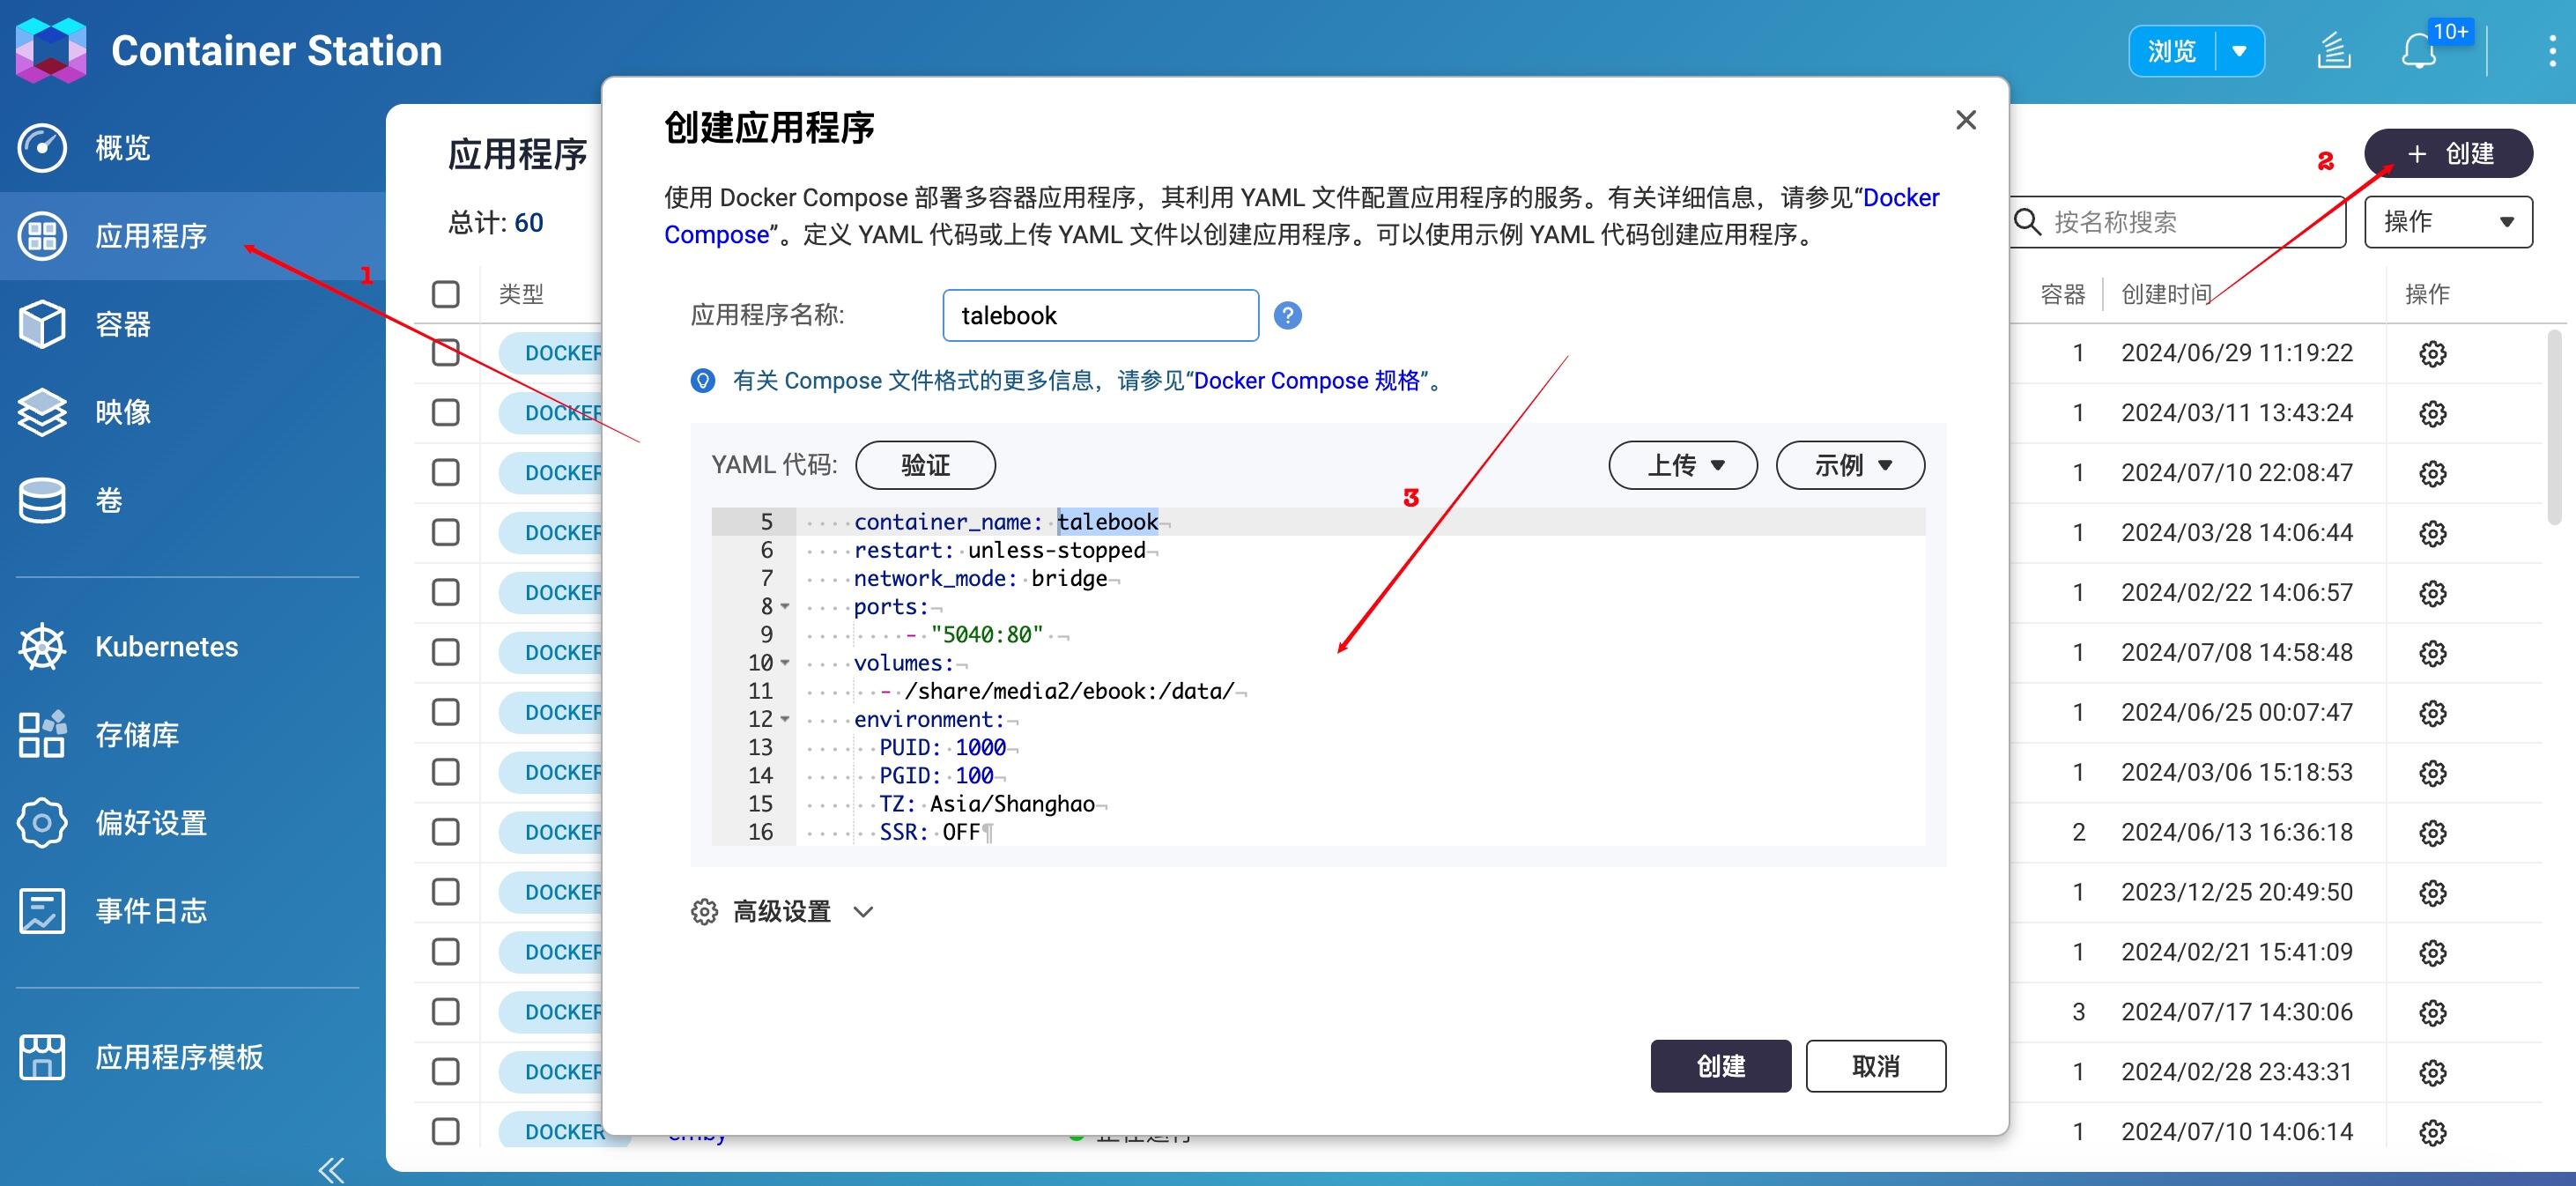This screenshot has width=2576, height=1186.
Task: Select the 存储库 (Registries) sidebar icon
Action: [x=41, y=734]
